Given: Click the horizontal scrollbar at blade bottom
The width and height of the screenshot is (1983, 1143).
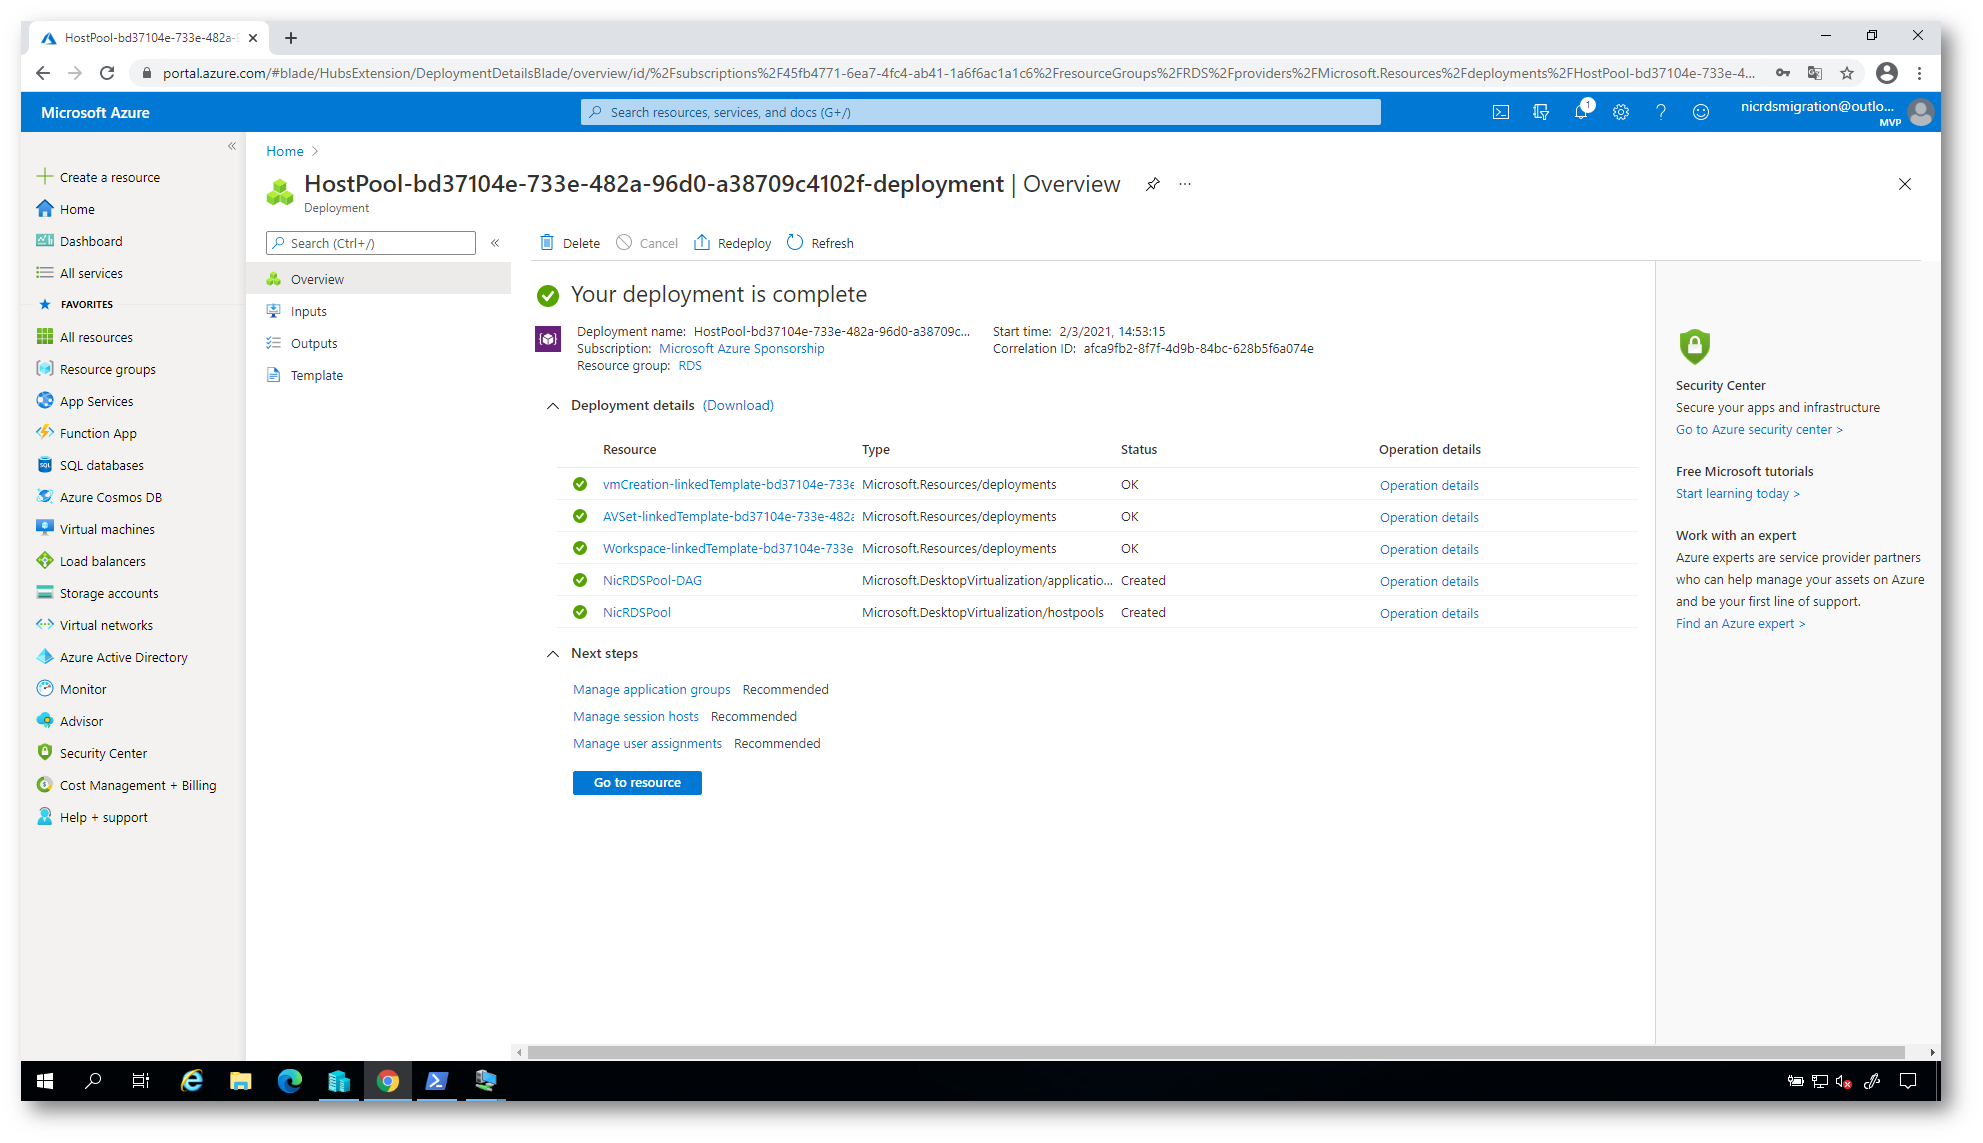Looking at the screenshot, I should click(1216, 1052).
